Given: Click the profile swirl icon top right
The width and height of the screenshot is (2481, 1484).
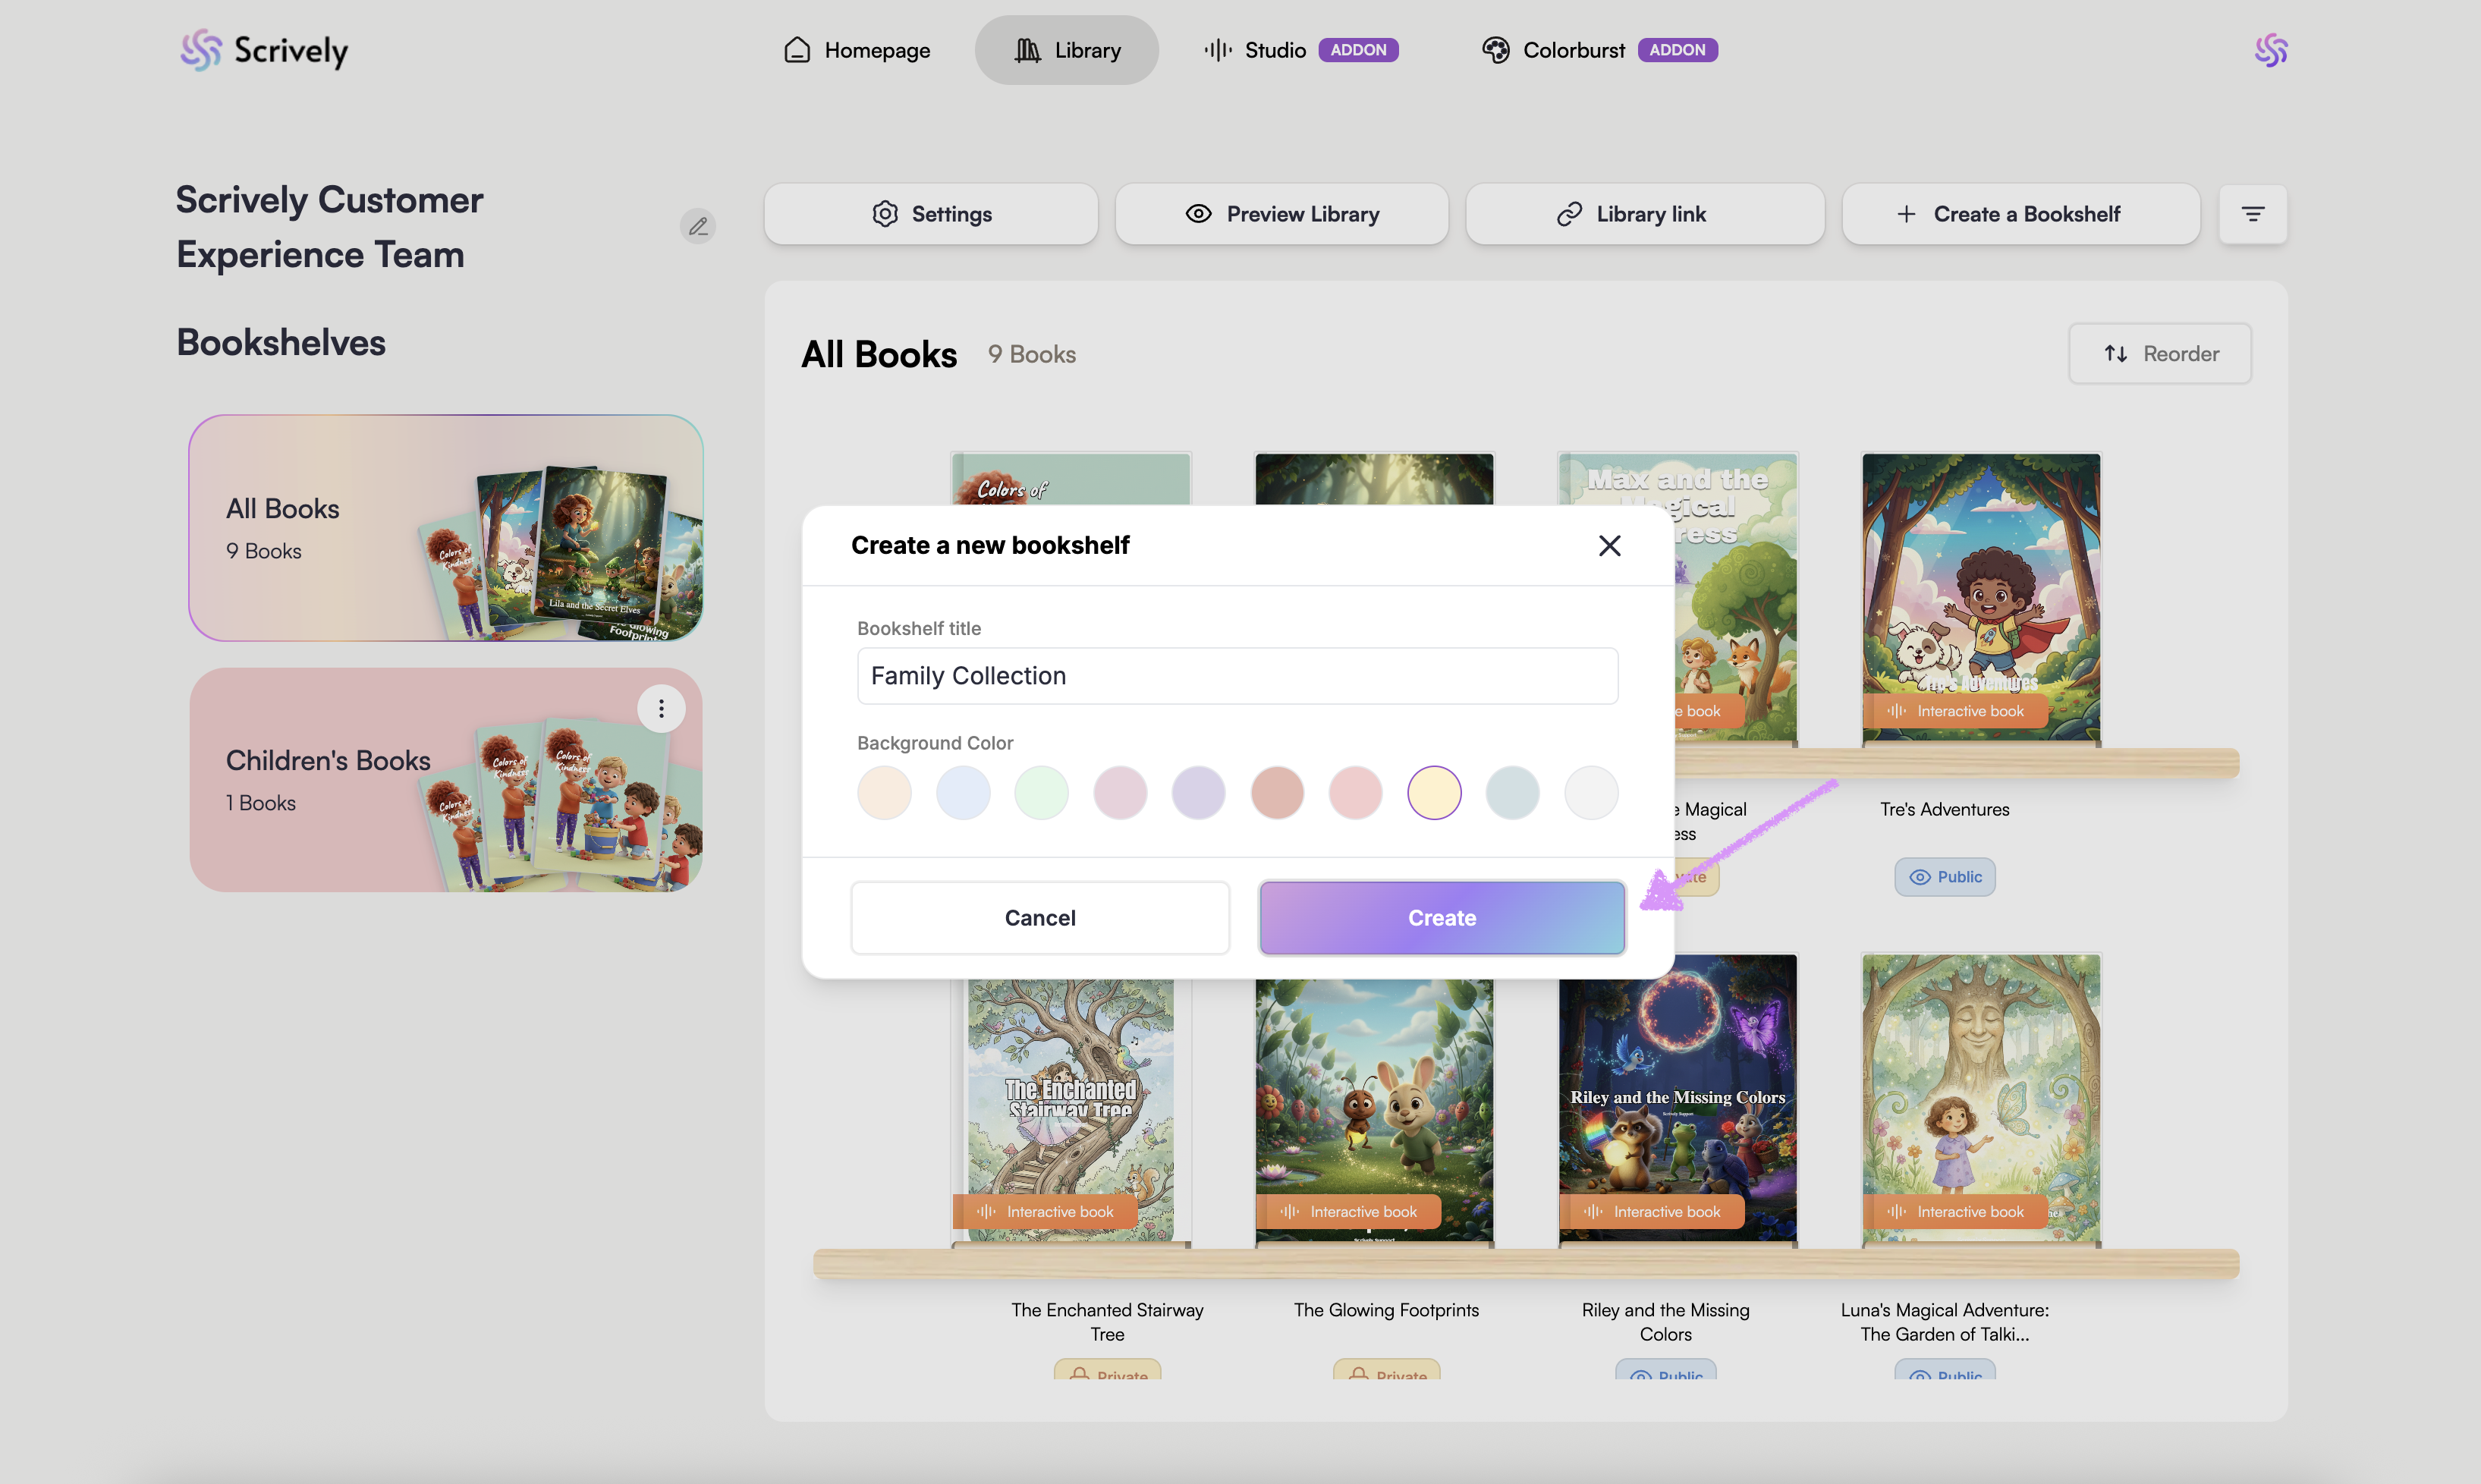Looking at the screenshot, I should tap(2270, 50).
